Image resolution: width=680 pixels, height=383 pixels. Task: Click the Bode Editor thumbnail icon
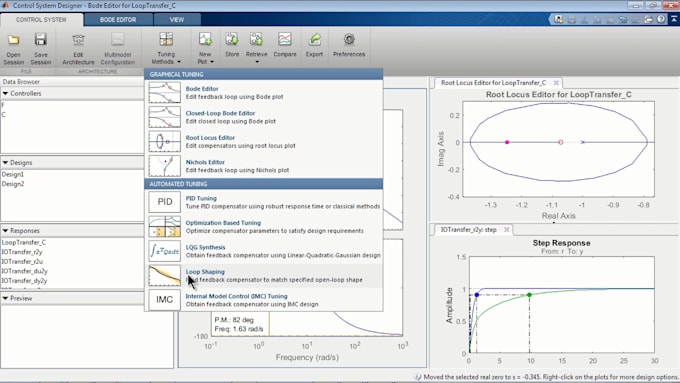tap(164, 92)
